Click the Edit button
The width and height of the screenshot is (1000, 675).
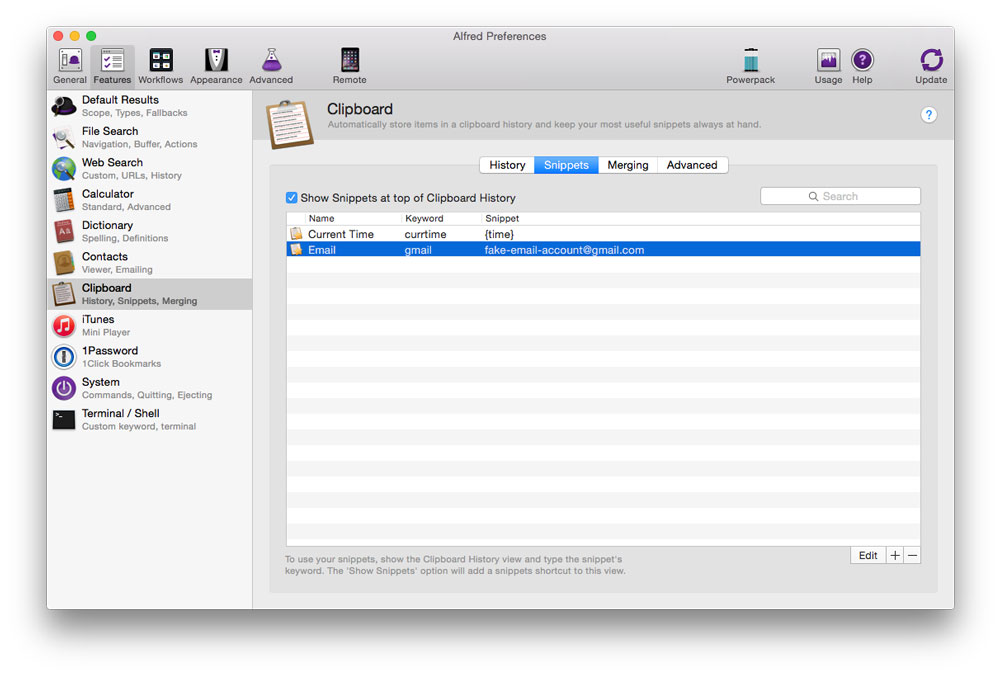[x=867, y=555]
